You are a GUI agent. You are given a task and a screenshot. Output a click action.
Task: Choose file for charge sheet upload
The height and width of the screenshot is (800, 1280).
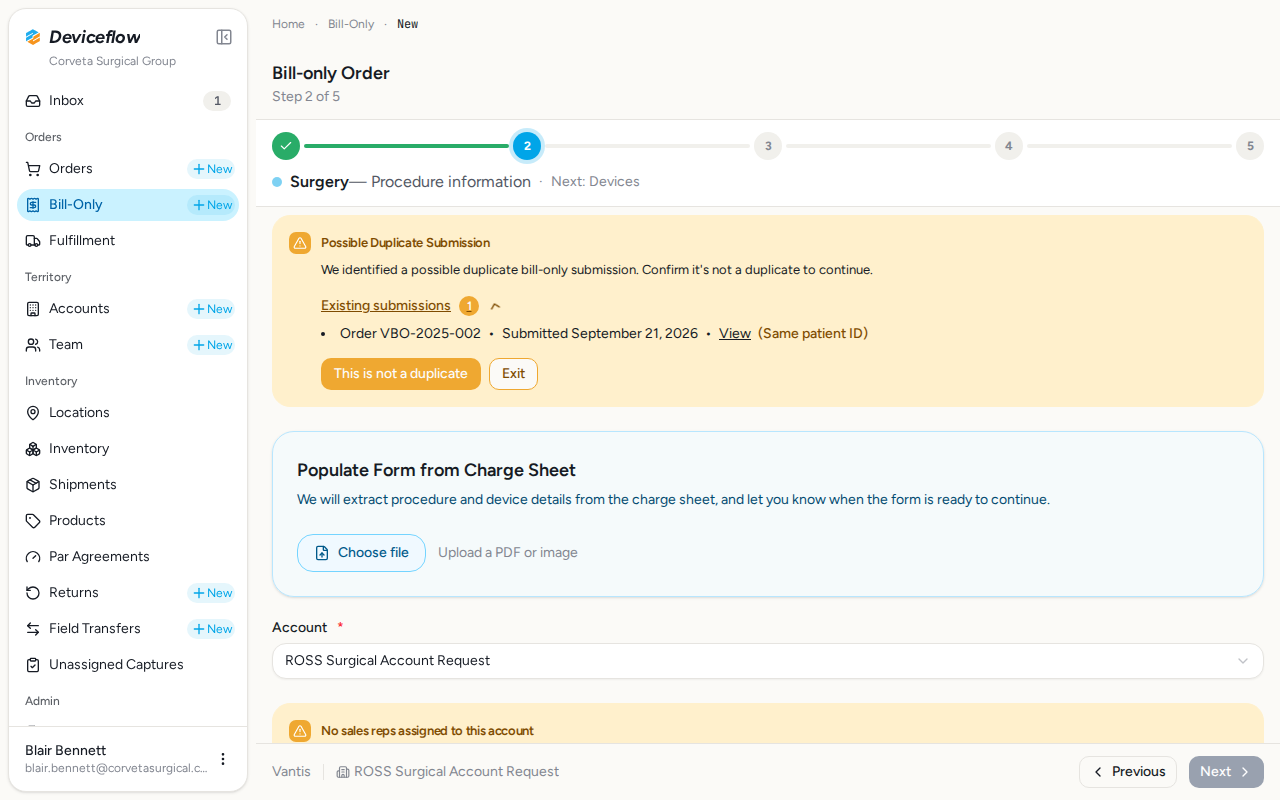point(361,553)
